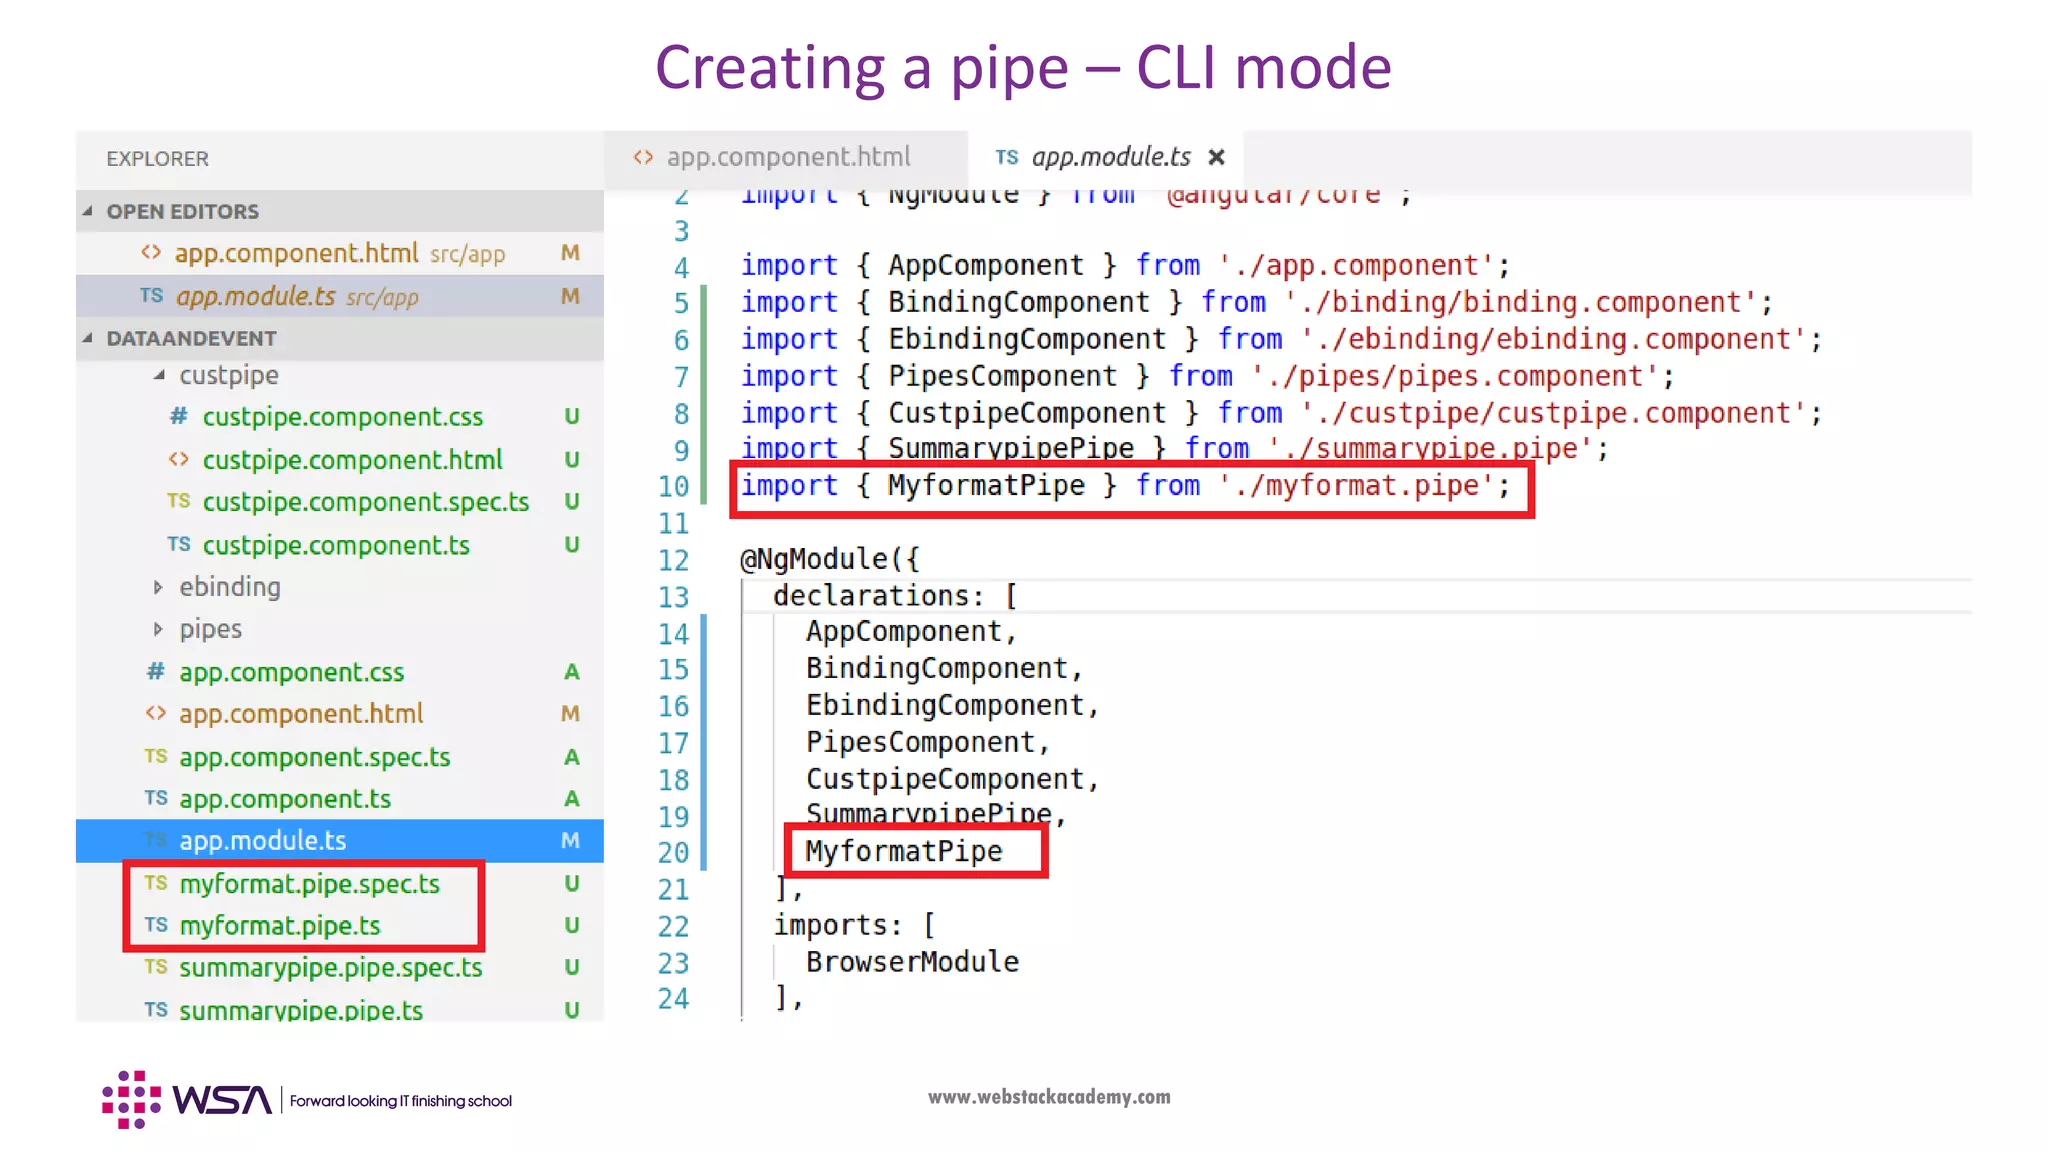Viewport: 2048px width, 1152px height.
Task: Click the HTML icon of custpipe.component.html
Action: coord(178,459)
